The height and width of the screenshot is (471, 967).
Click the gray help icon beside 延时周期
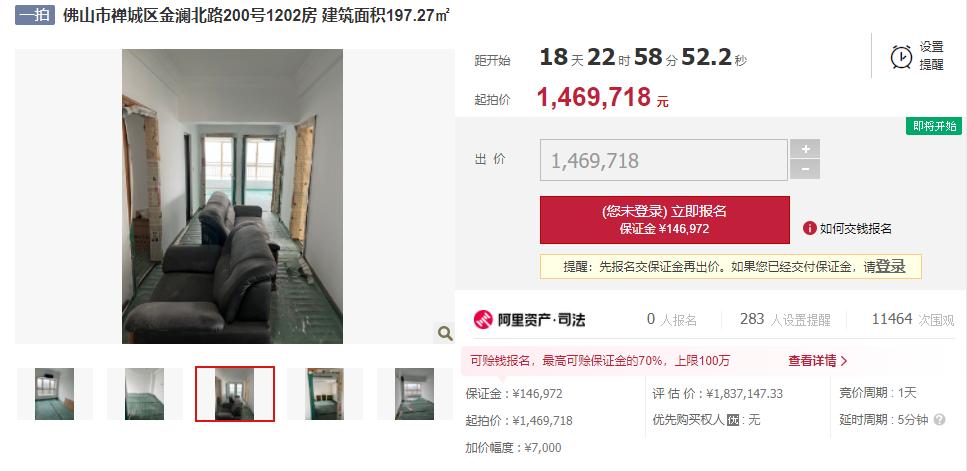coord(939,420)
